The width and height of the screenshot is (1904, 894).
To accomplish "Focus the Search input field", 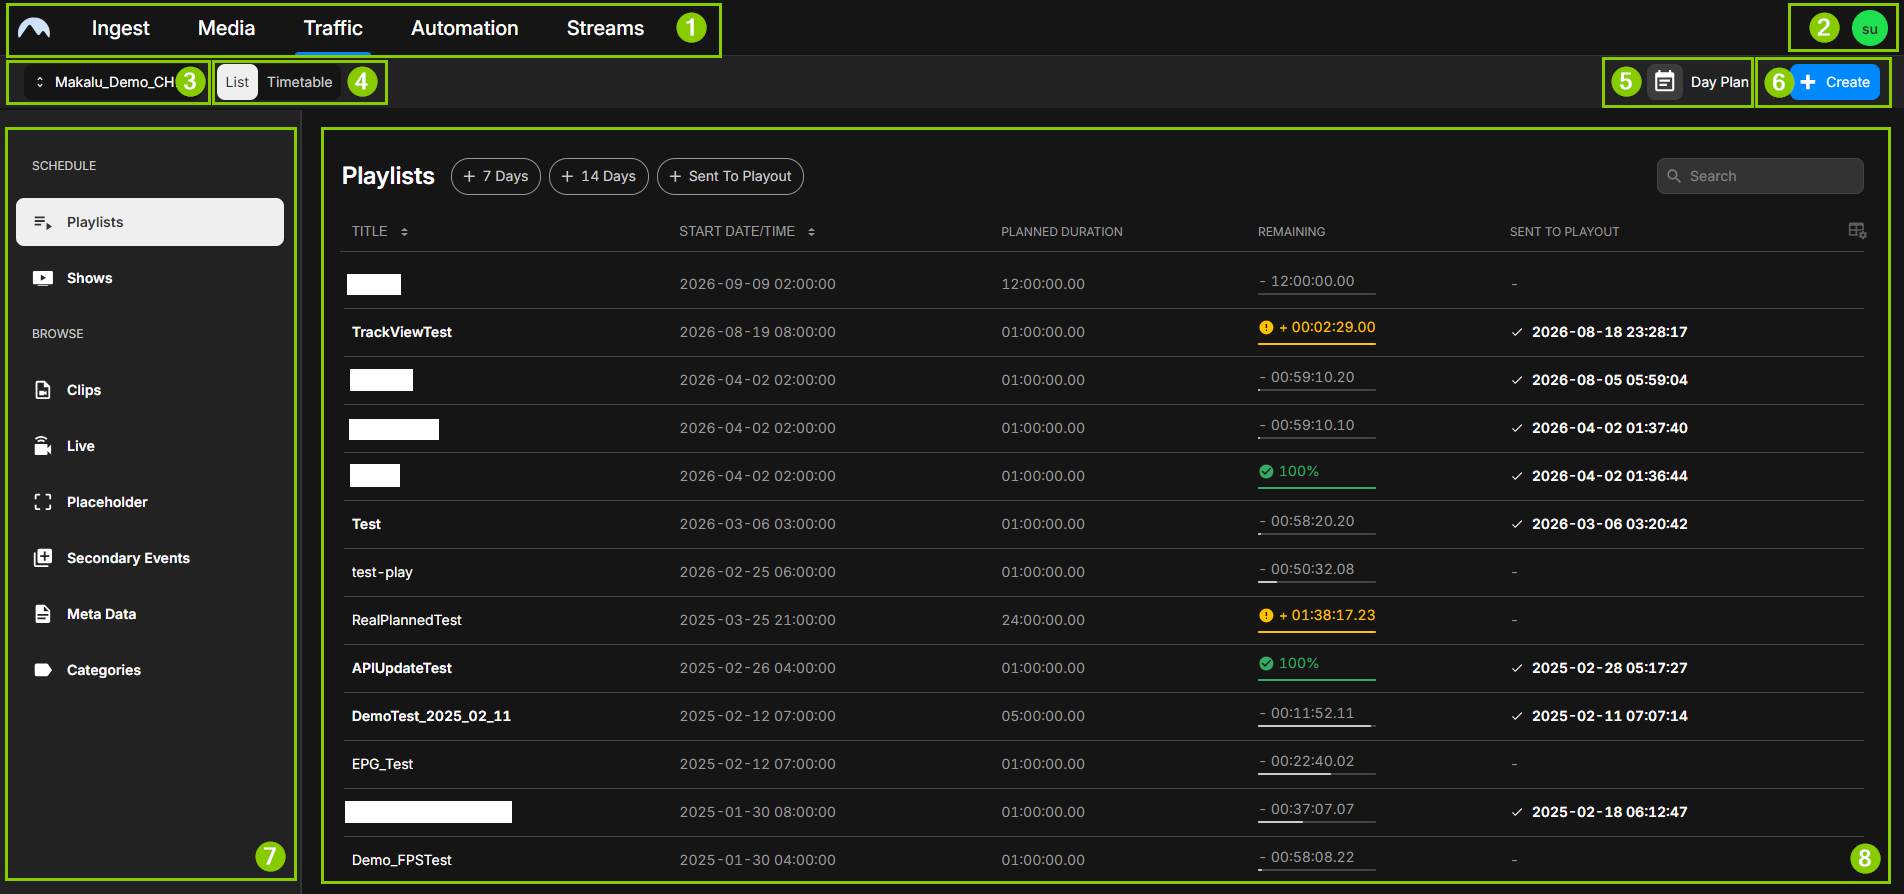I will [x=1760, y=176].
